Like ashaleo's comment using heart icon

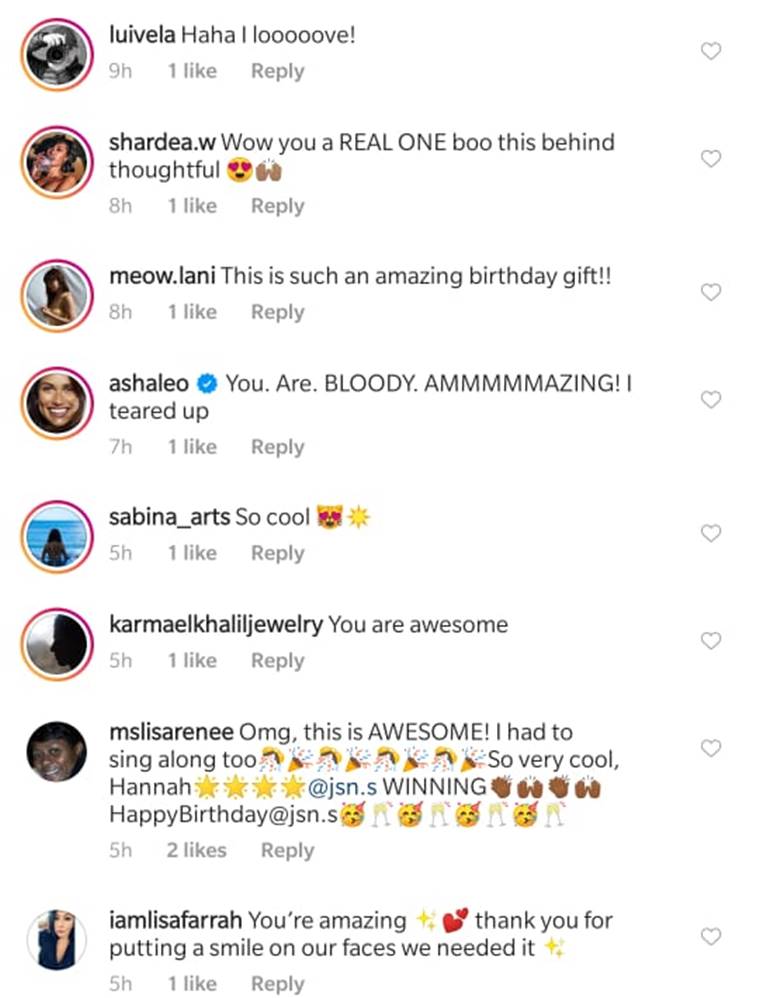point(710,399)
